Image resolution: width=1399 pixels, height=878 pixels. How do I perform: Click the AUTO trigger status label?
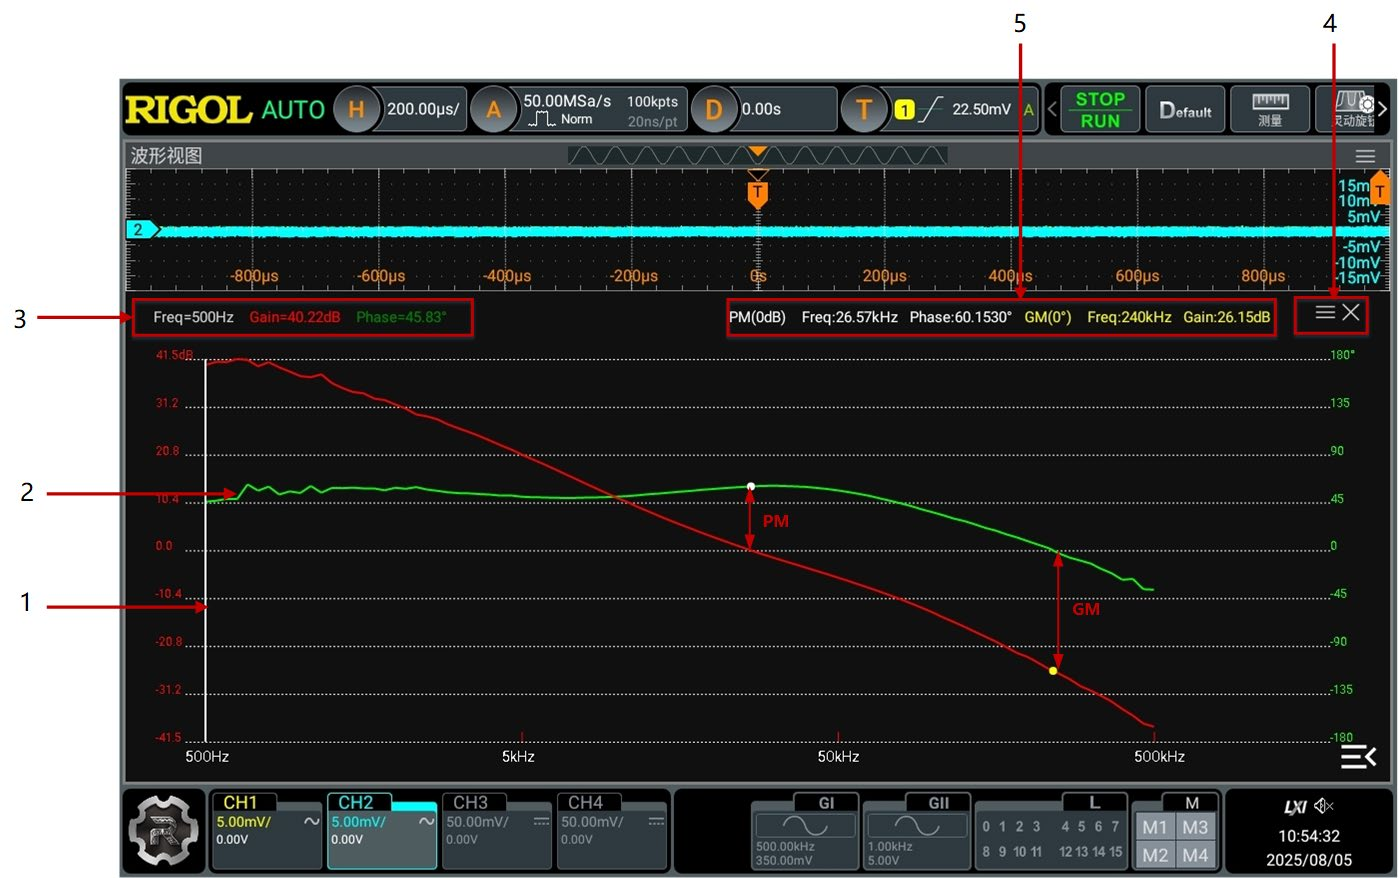tap(293, 110)
